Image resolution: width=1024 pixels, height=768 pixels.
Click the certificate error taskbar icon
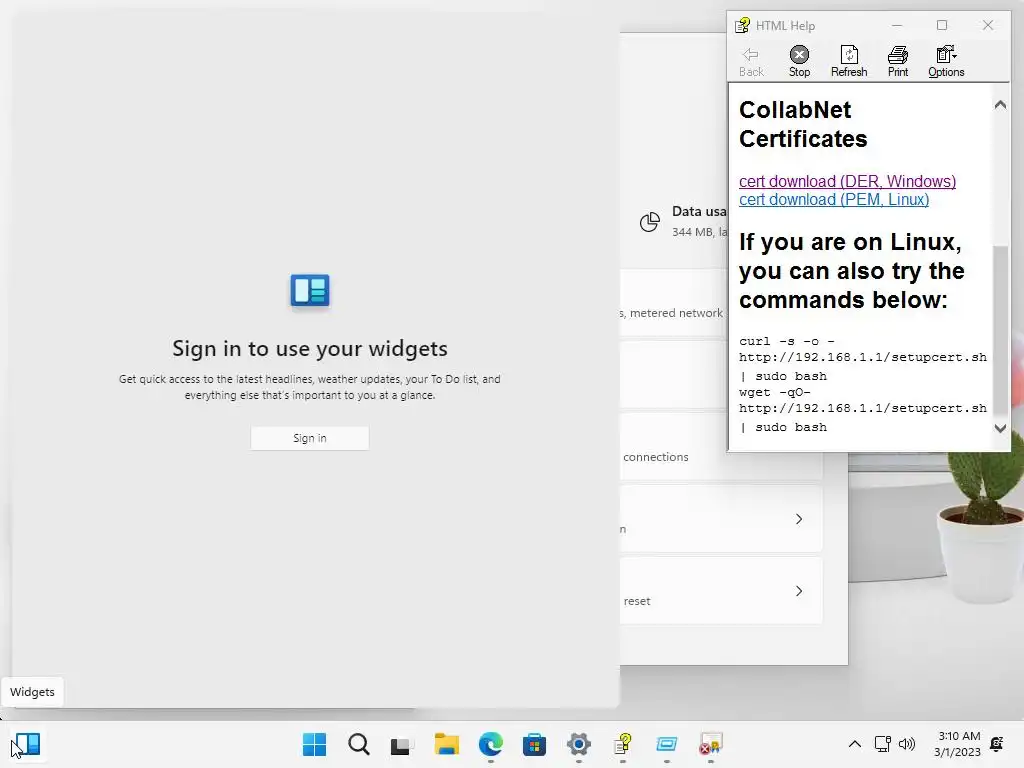(711, 744)
